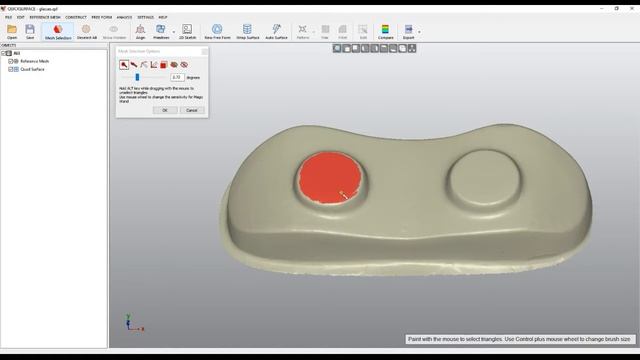
Task: Open the HELP menu
Action: tap(163, 17)
